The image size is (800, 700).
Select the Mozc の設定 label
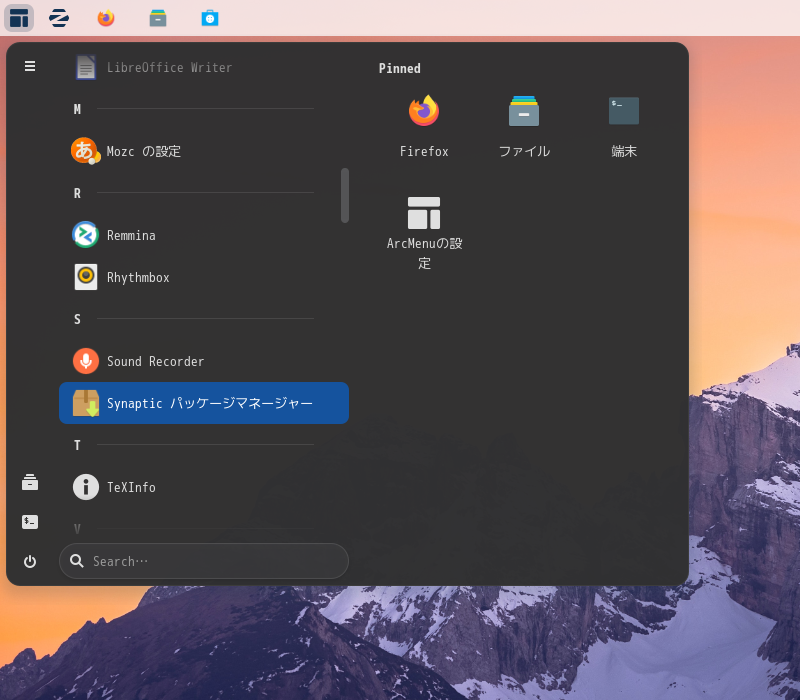144,152
